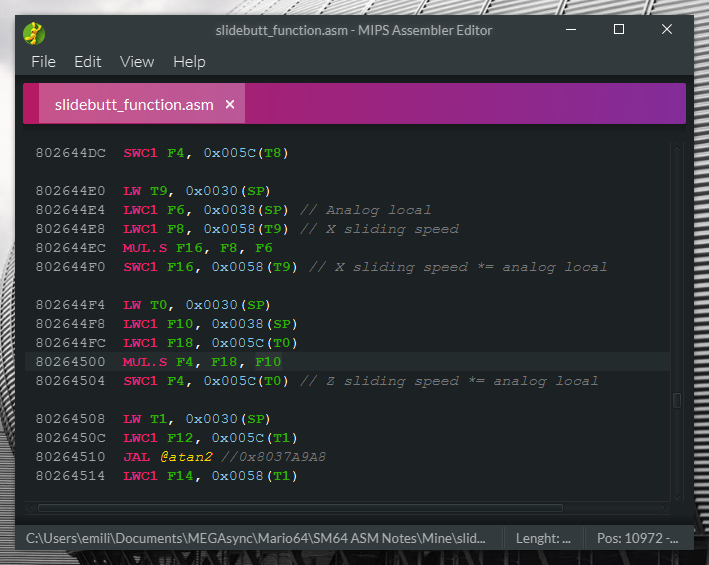Click the vertical scrollbar up arrow

[677, 147]
